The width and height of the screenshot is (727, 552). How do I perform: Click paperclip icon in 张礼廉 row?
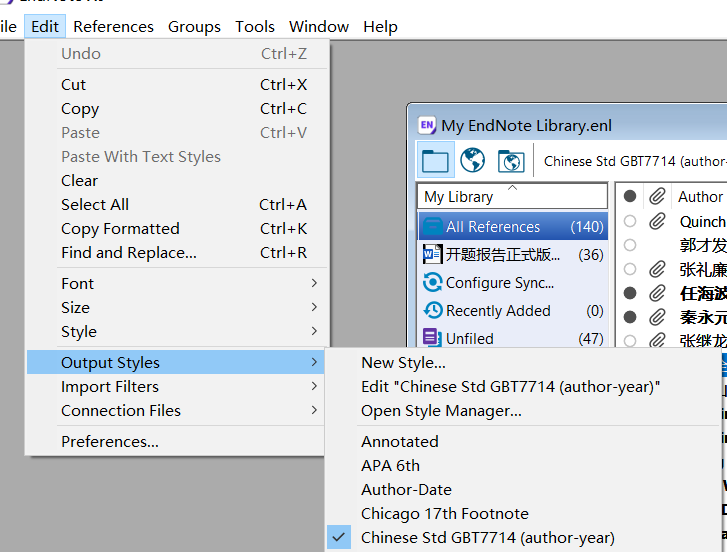657,269
